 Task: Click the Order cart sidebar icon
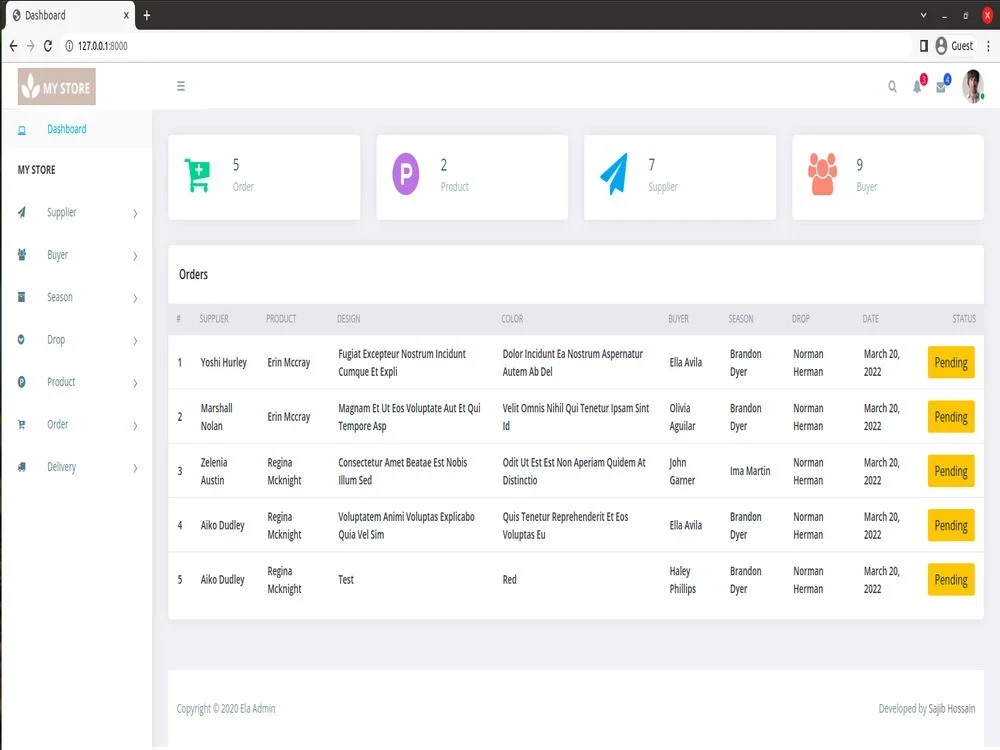(22, 424)
